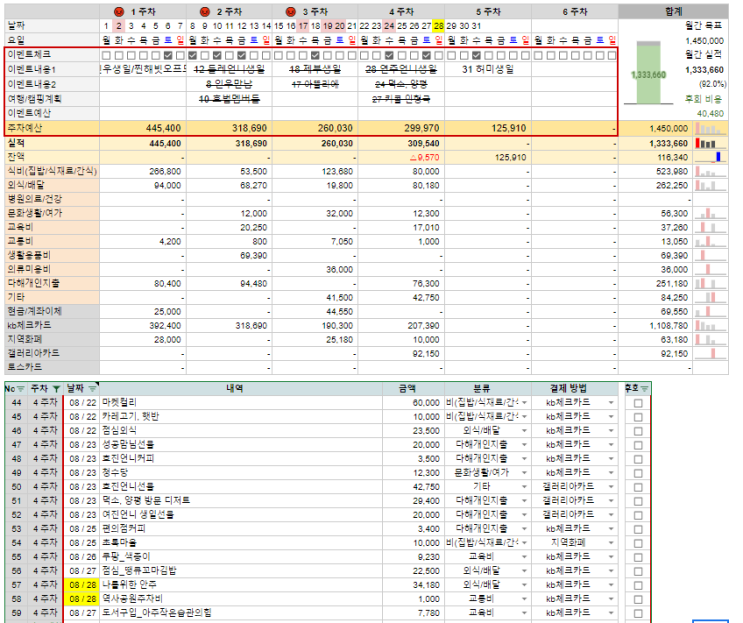Select the 1,108,780 kb체크카드 total
The height and width of the screenshot is (623, 743).
(656, 325)
